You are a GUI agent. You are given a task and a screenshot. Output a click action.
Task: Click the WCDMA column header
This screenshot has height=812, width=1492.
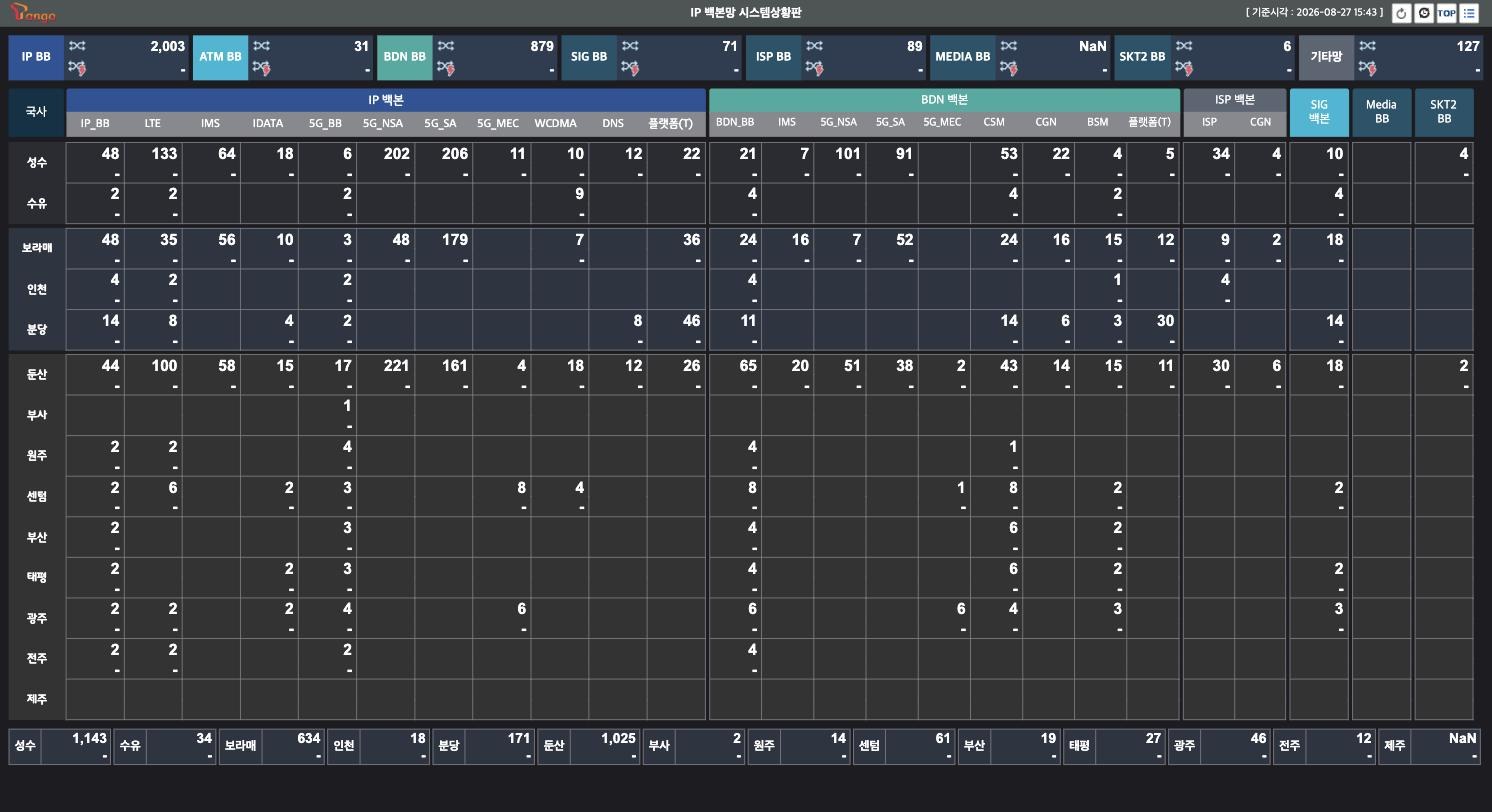coord(555,124)
